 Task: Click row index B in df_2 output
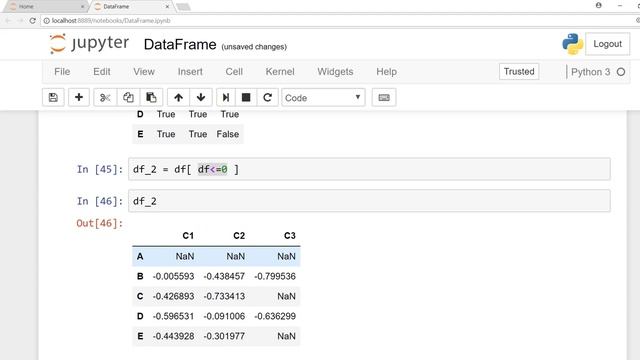pos(140,276)
